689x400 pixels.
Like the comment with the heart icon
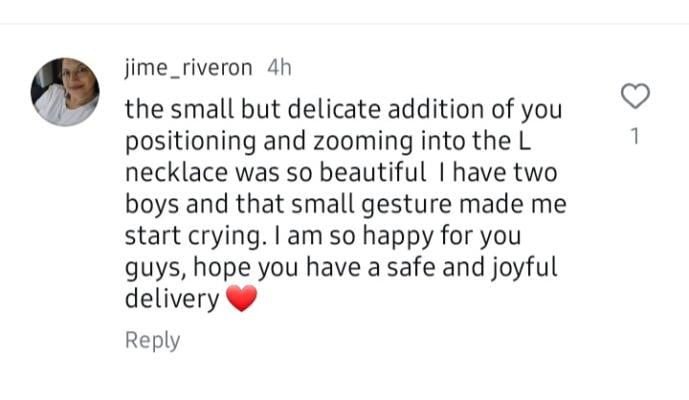636,97
